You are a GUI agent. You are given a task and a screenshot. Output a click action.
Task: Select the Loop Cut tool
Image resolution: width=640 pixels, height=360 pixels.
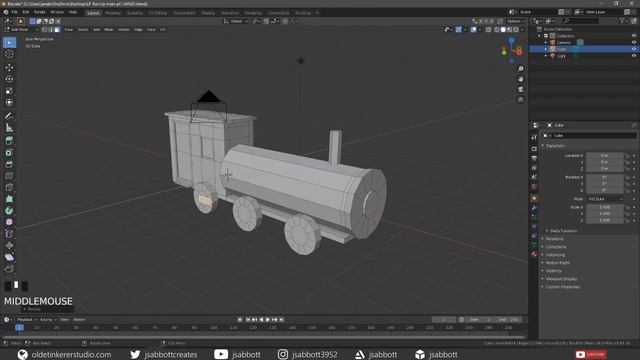[9, 176]
